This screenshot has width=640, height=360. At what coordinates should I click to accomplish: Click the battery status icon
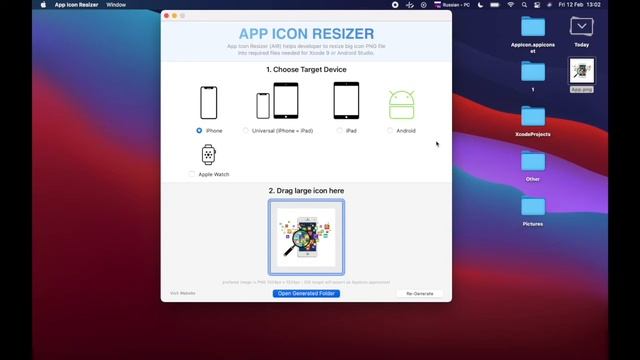(495, 5)
